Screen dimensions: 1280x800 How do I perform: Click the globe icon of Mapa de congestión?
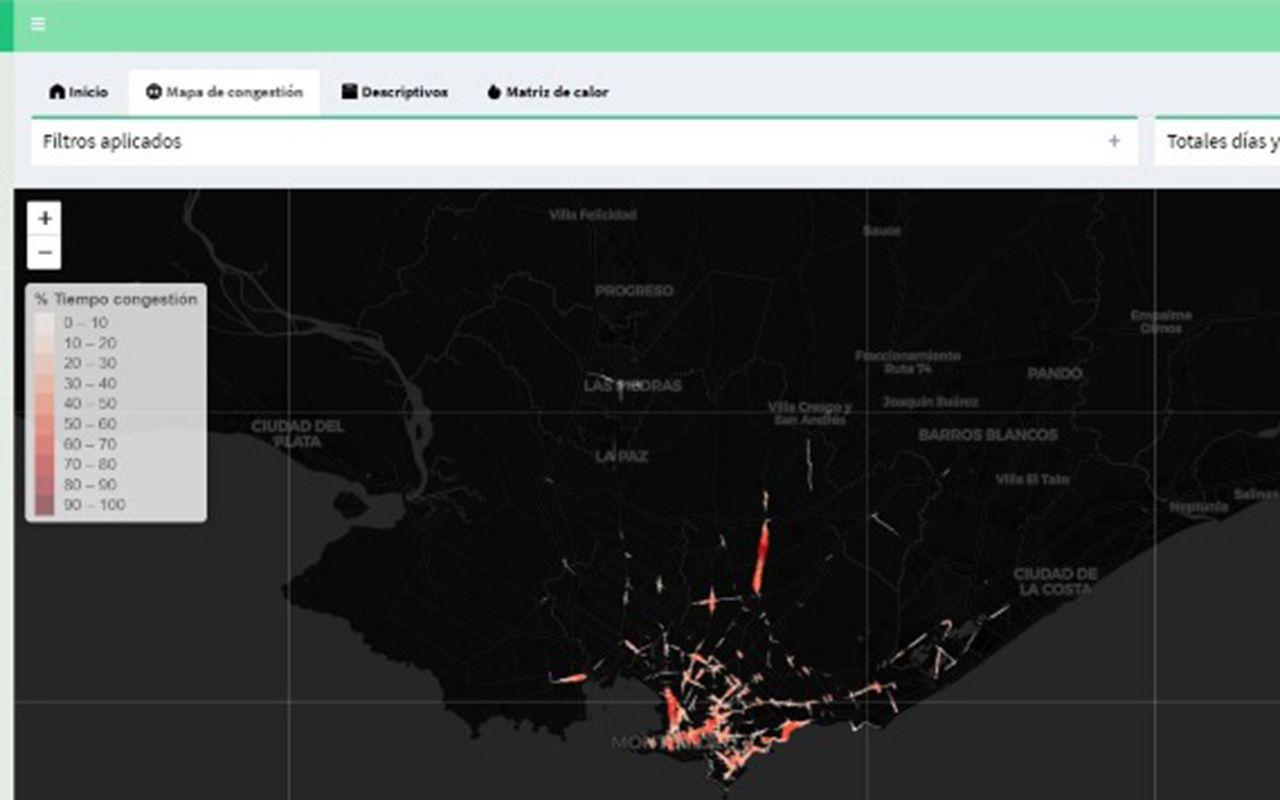click(154, 92)
